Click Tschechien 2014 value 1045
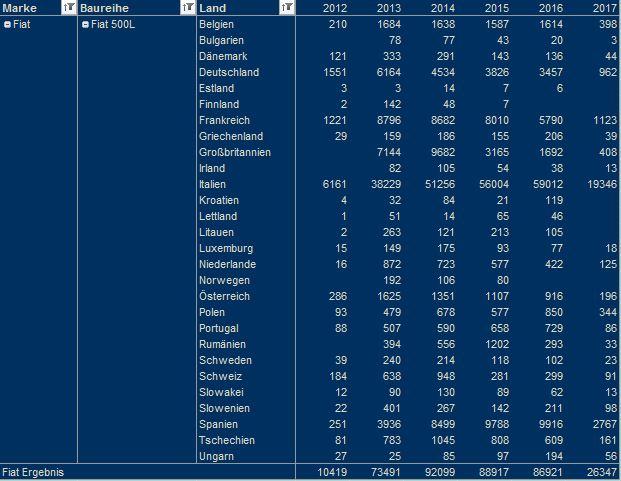The width and height of the screenshot is (621, 481). [x=443, y=441]
